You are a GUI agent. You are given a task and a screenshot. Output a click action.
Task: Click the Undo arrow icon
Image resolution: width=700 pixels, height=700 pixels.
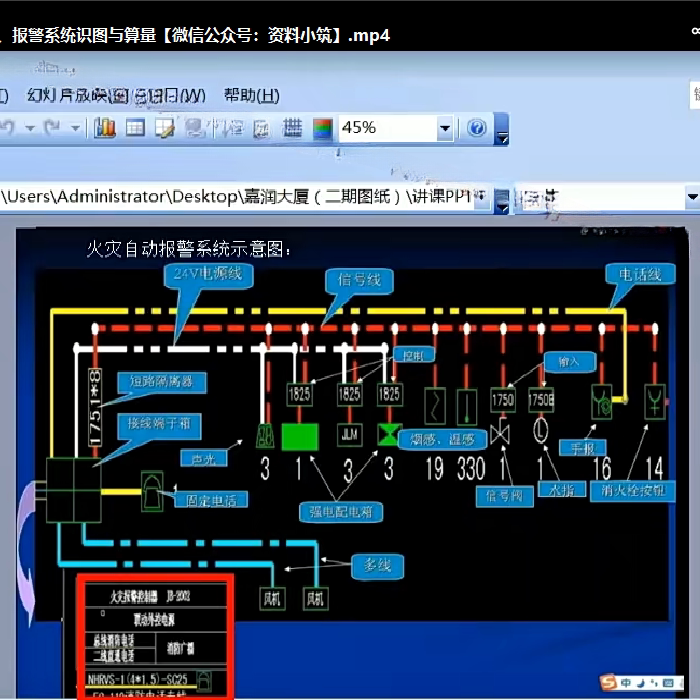[7, 128]
